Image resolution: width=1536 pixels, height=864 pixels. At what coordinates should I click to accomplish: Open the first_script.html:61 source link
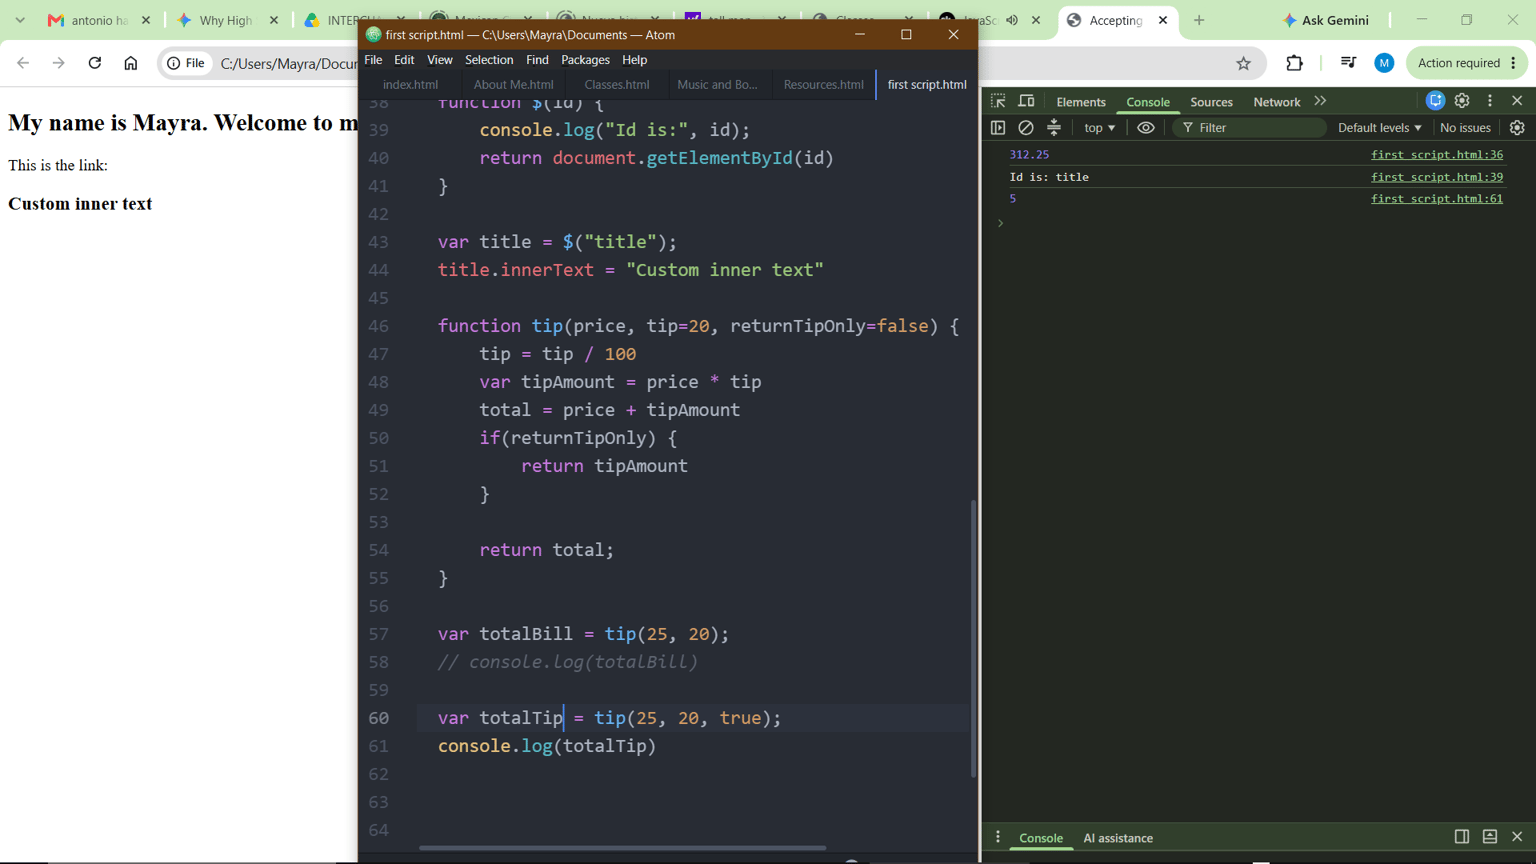point(1437,199)
